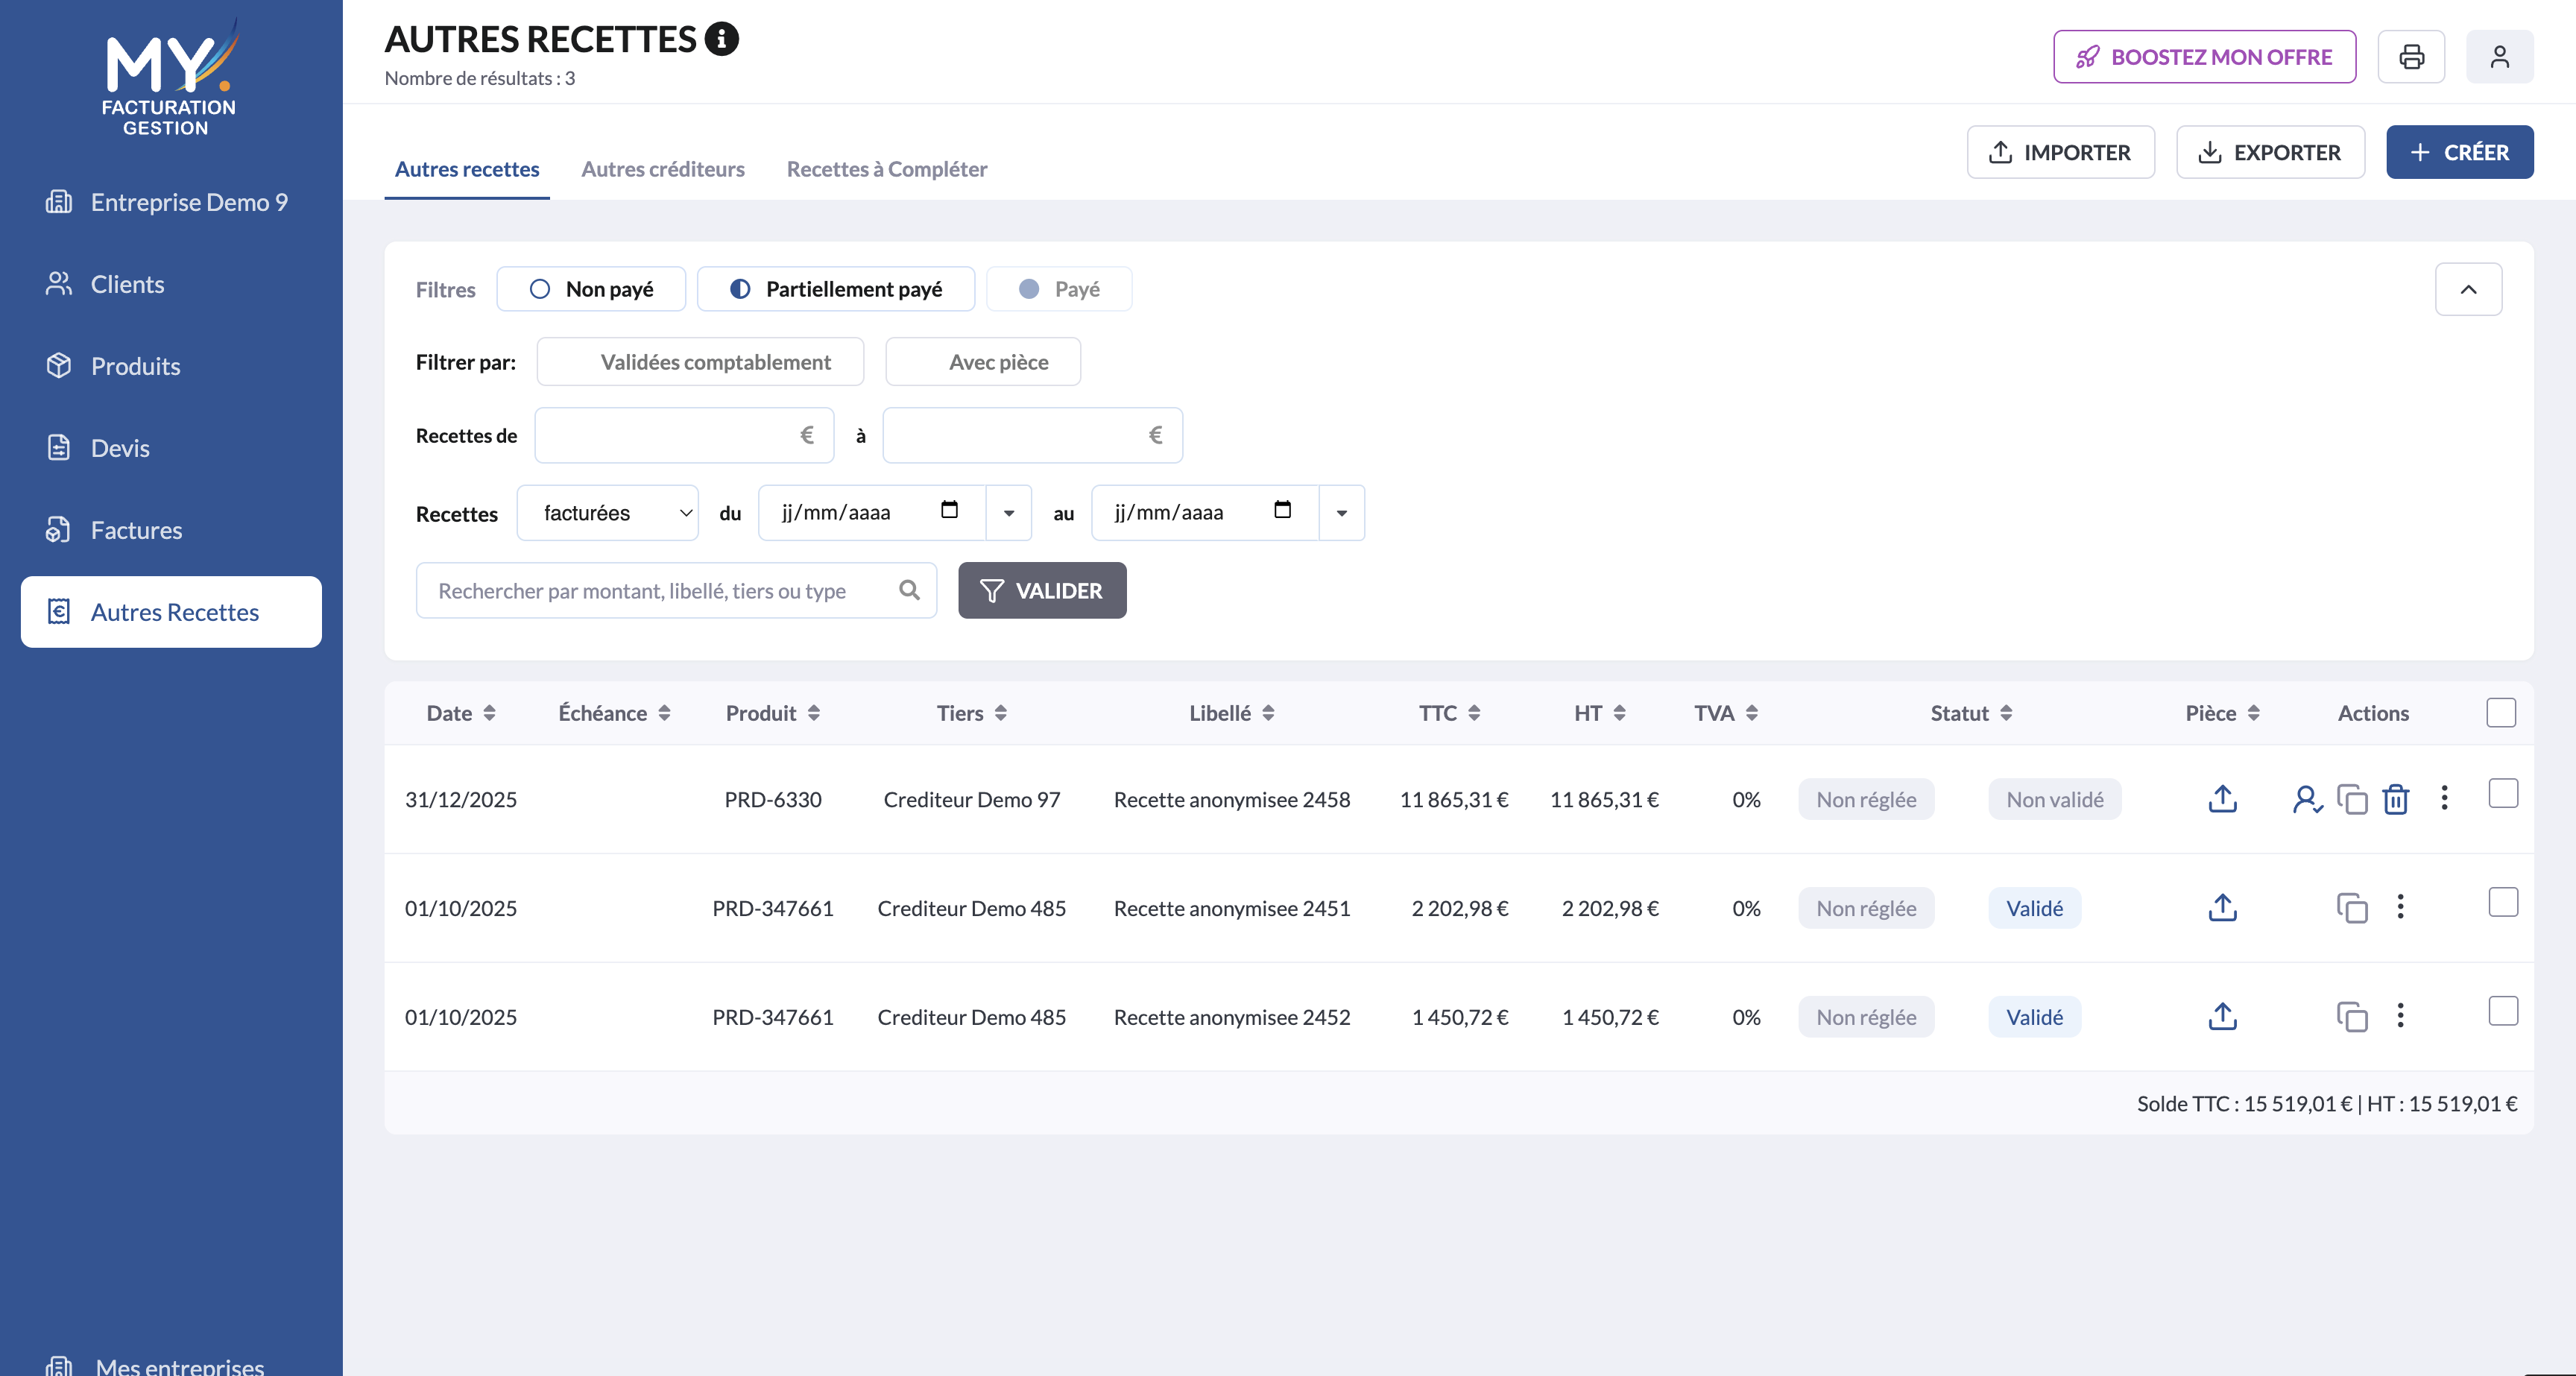Open the user profile icon
The height and width of the screenshot is (1376, 2576).
point(2499,57)
